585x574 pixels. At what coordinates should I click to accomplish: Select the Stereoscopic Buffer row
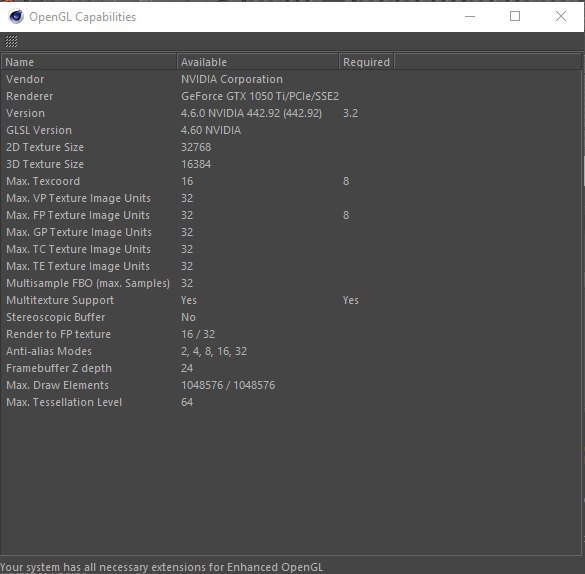[x=291, y=317]
